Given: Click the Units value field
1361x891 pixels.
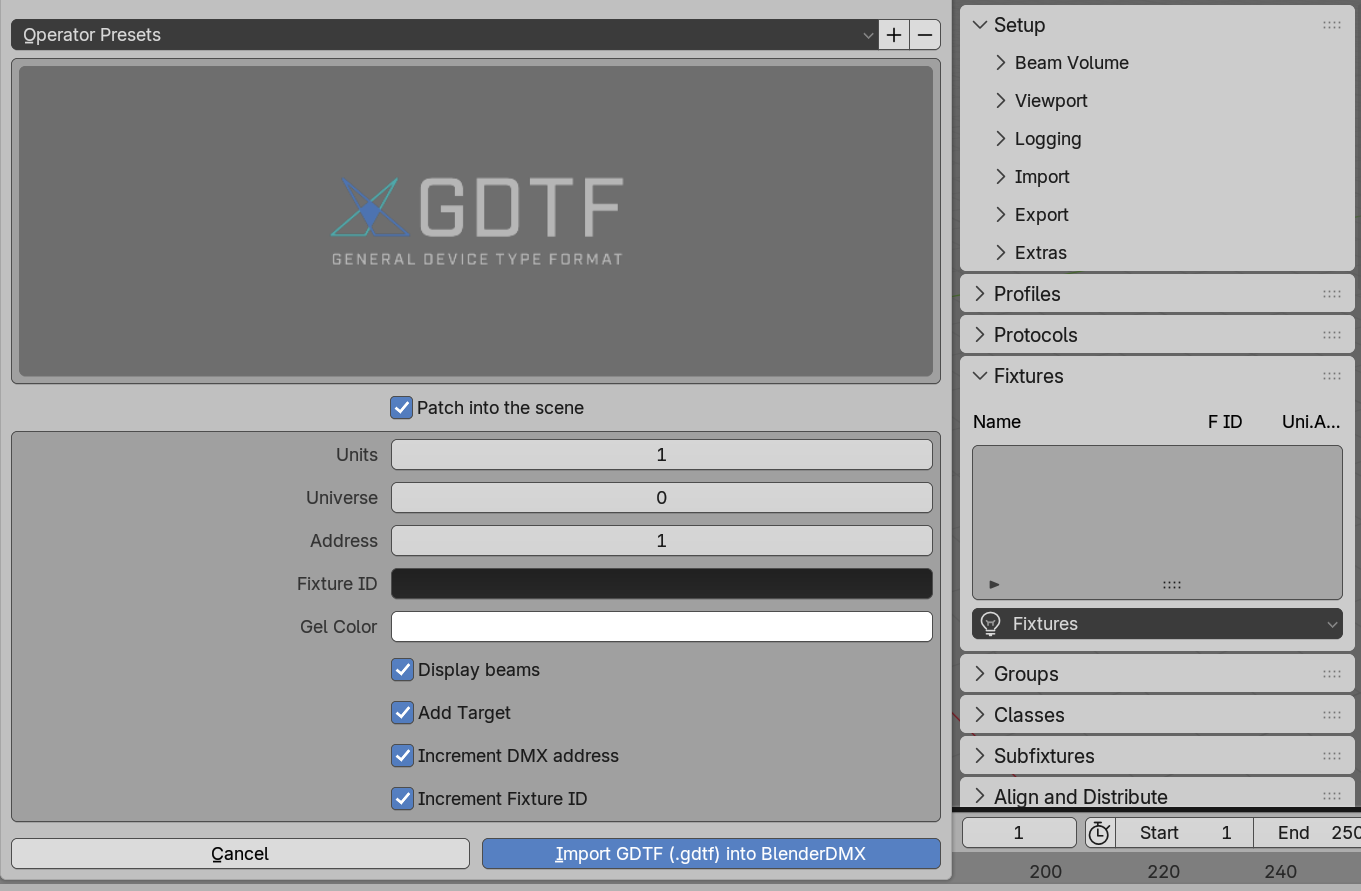Looking at the screenshot, I should (x=661, y=455).
